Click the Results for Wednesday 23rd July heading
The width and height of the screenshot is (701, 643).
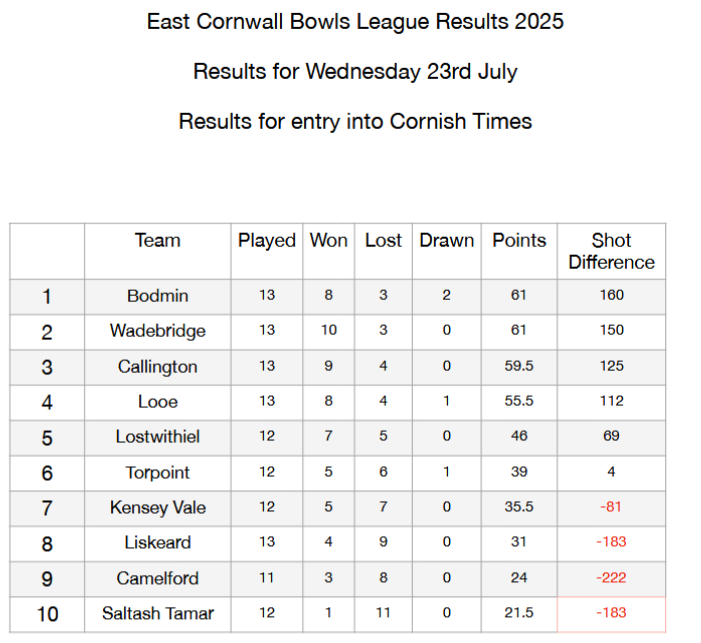(x=355, y=72)
